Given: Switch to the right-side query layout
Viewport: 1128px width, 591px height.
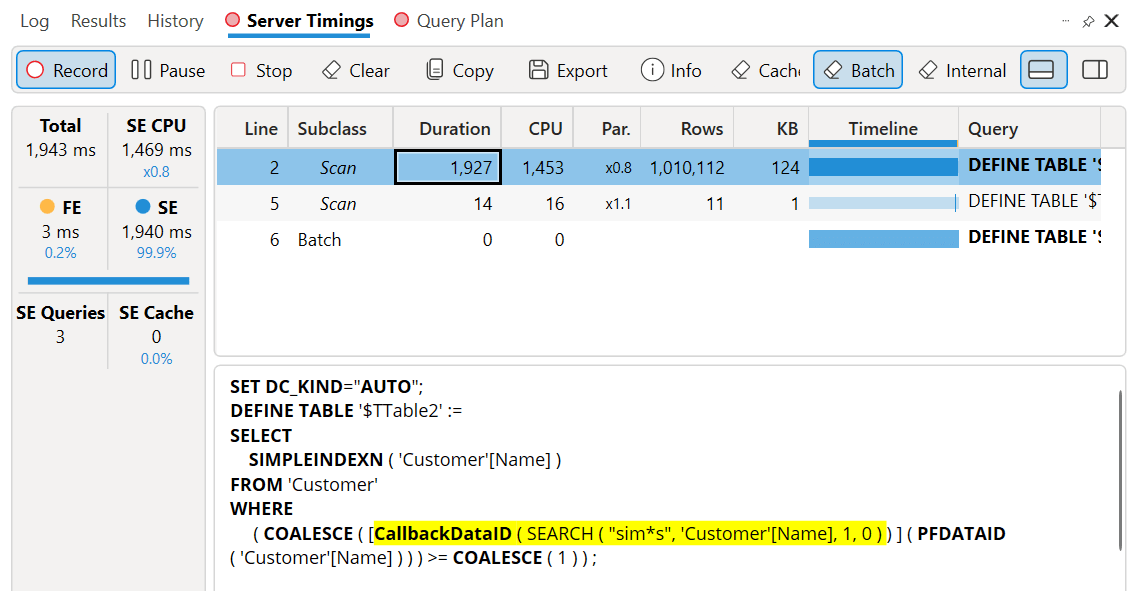Looking at the screenshot, I should 1095,70.
